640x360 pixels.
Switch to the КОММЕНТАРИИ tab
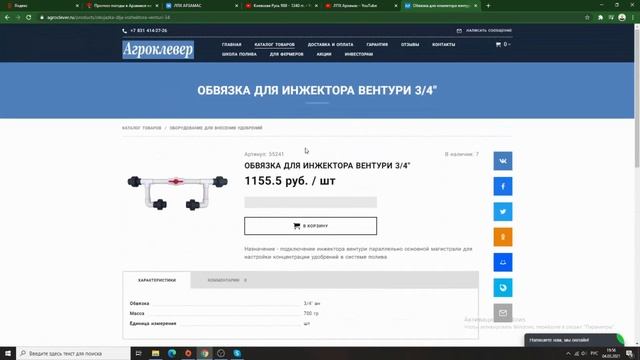[x=227, y=280]
